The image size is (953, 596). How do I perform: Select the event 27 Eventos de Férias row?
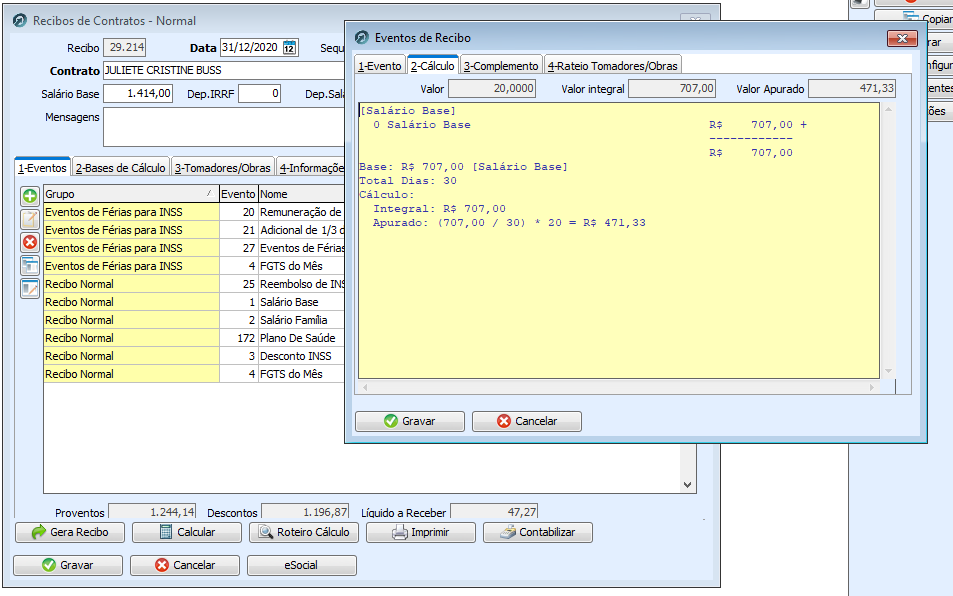[x=194, y=248]
